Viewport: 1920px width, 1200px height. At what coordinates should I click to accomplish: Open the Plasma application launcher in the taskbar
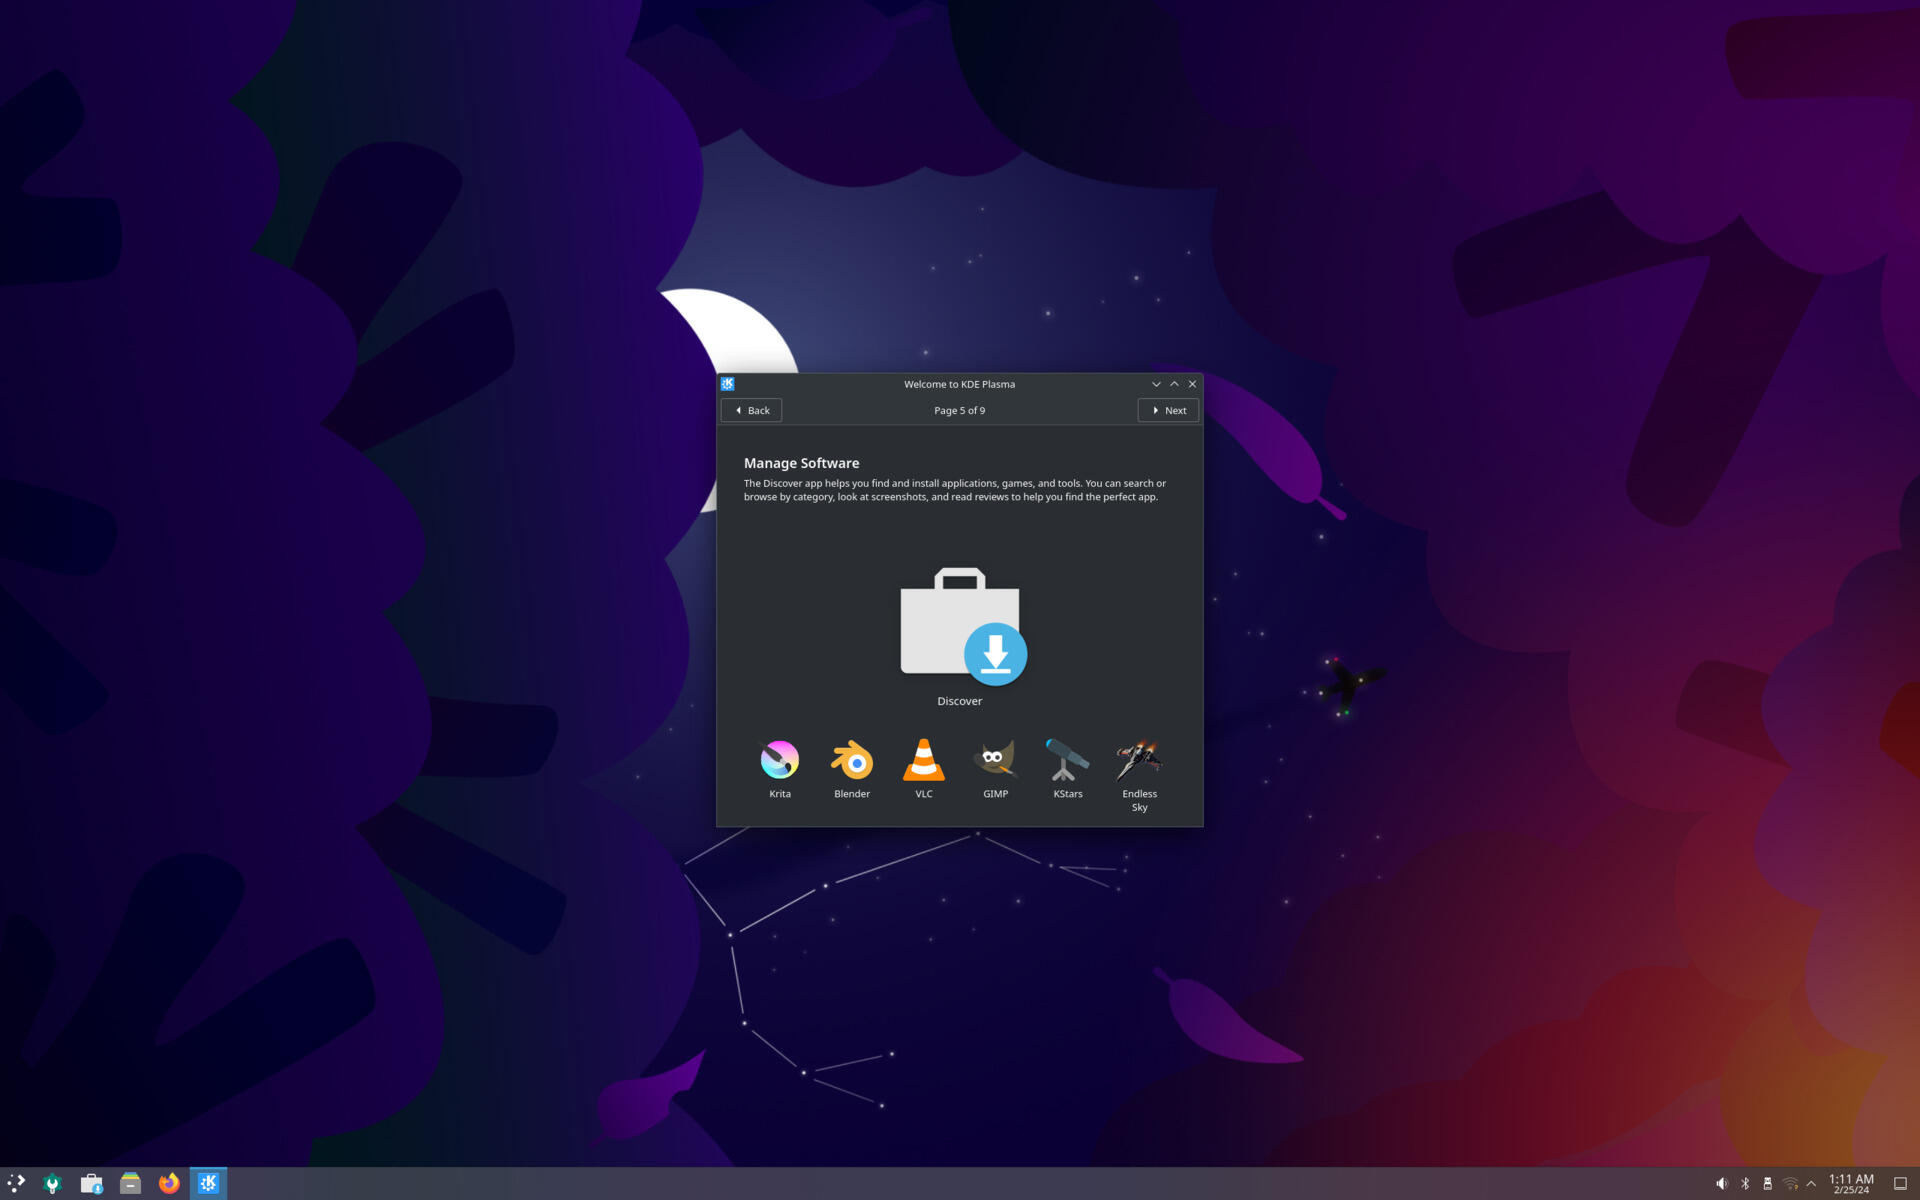click(x=16, y=1183)
